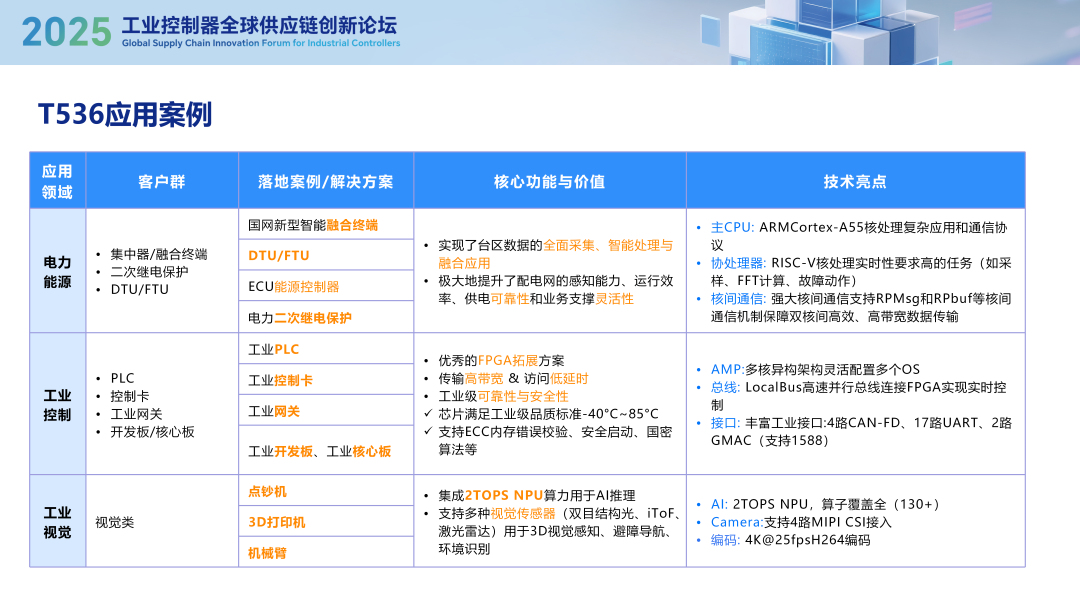Click the 技术亮点 column header

(856, 179)
